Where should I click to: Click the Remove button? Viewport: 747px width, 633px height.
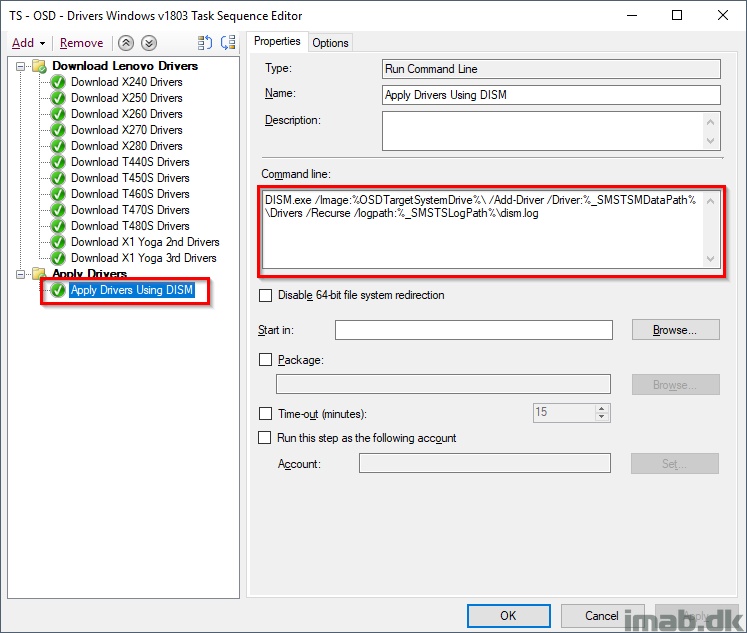click(81, 43)
